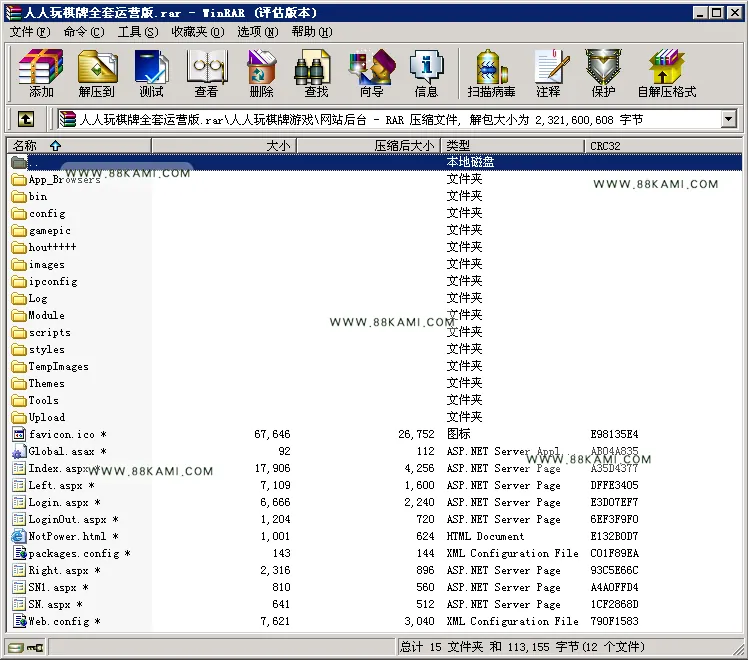Sort by CRC32 column header
This screenshot has height=660, width=748.
pos(663,145)
